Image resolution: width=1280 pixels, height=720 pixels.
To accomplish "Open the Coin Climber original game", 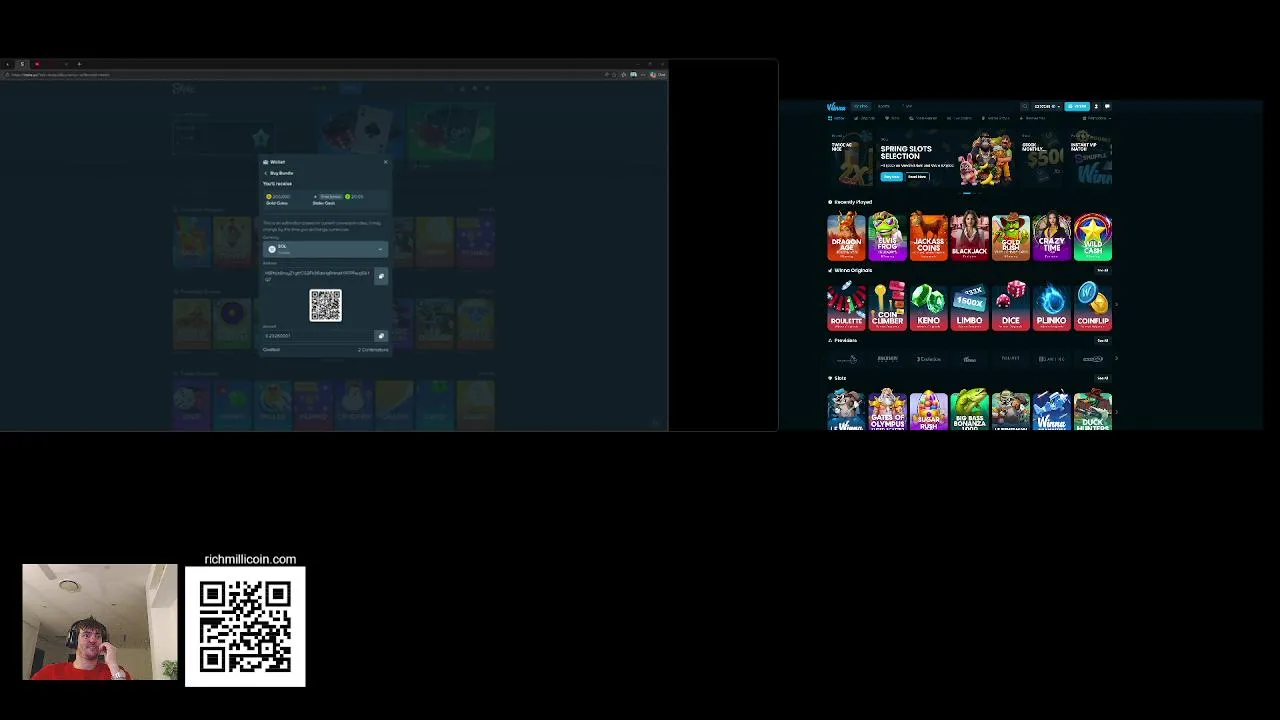I will (x=887, y=305).
